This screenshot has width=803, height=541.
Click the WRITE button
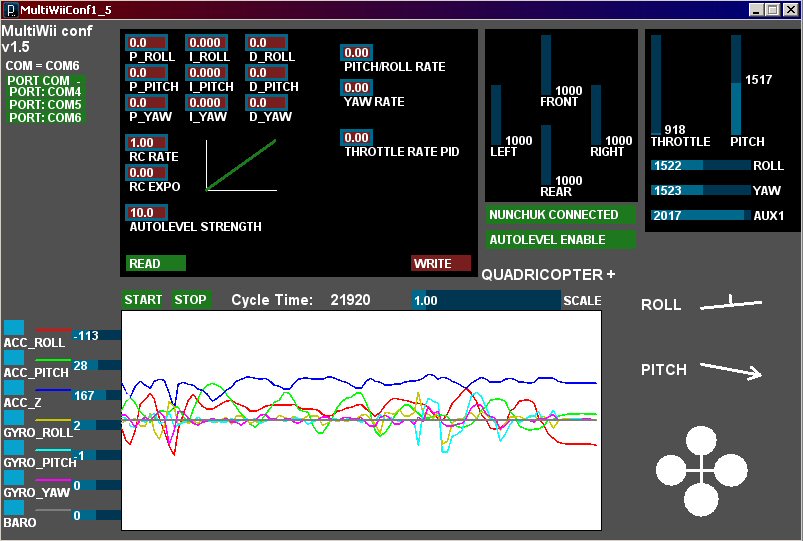click(441, 263)
